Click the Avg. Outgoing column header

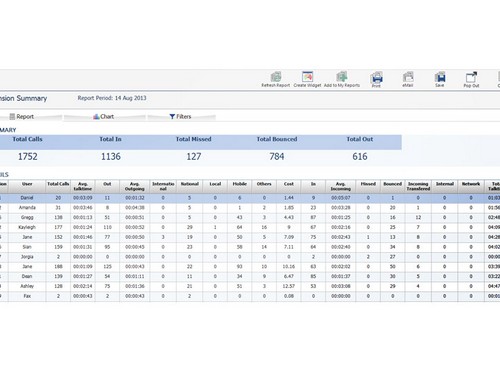pos(135,186)
